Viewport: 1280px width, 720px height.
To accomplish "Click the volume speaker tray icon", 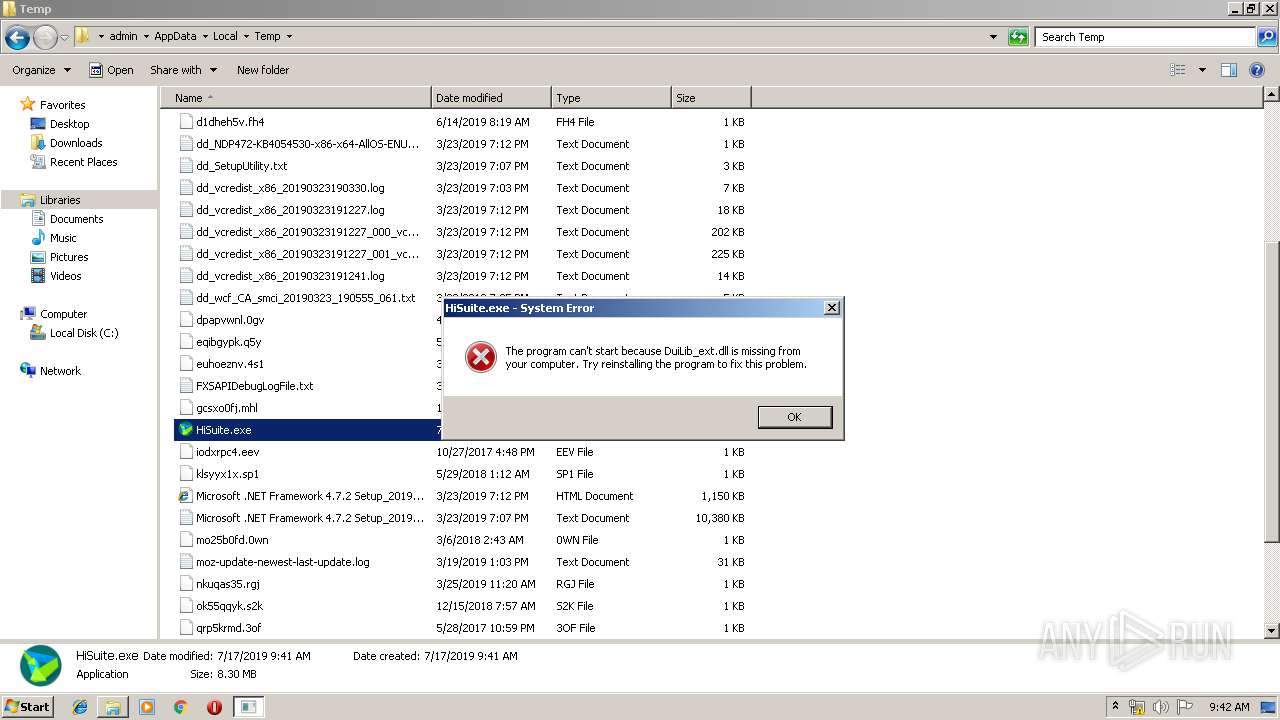I will tap(1158, 707).
